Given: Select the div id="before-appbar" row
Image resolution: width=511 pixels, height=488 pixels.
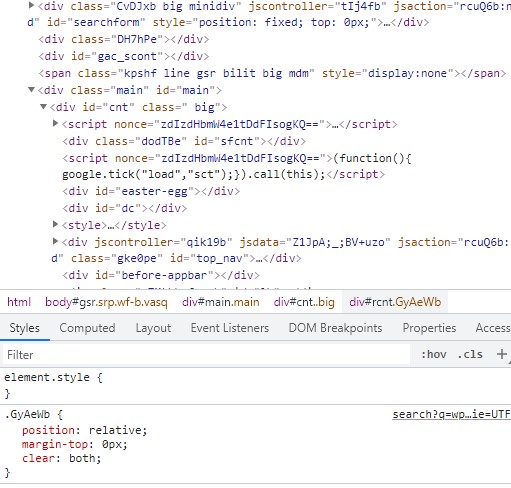Looking at the screenshot, I should [x=161, y=275].
